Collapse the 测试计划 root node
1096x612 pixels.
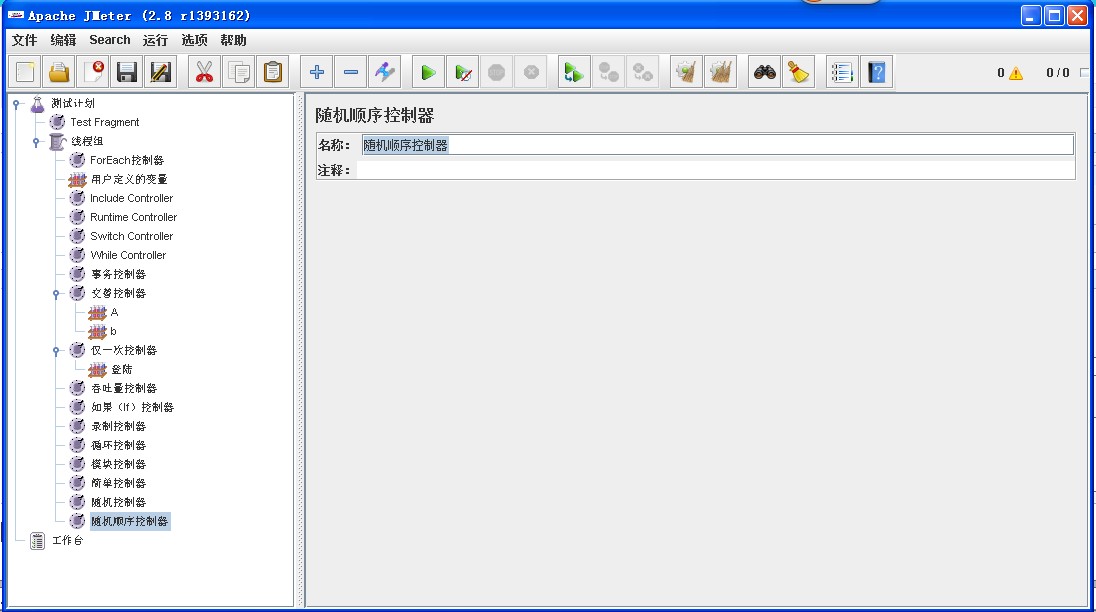[x=16, y=104]
